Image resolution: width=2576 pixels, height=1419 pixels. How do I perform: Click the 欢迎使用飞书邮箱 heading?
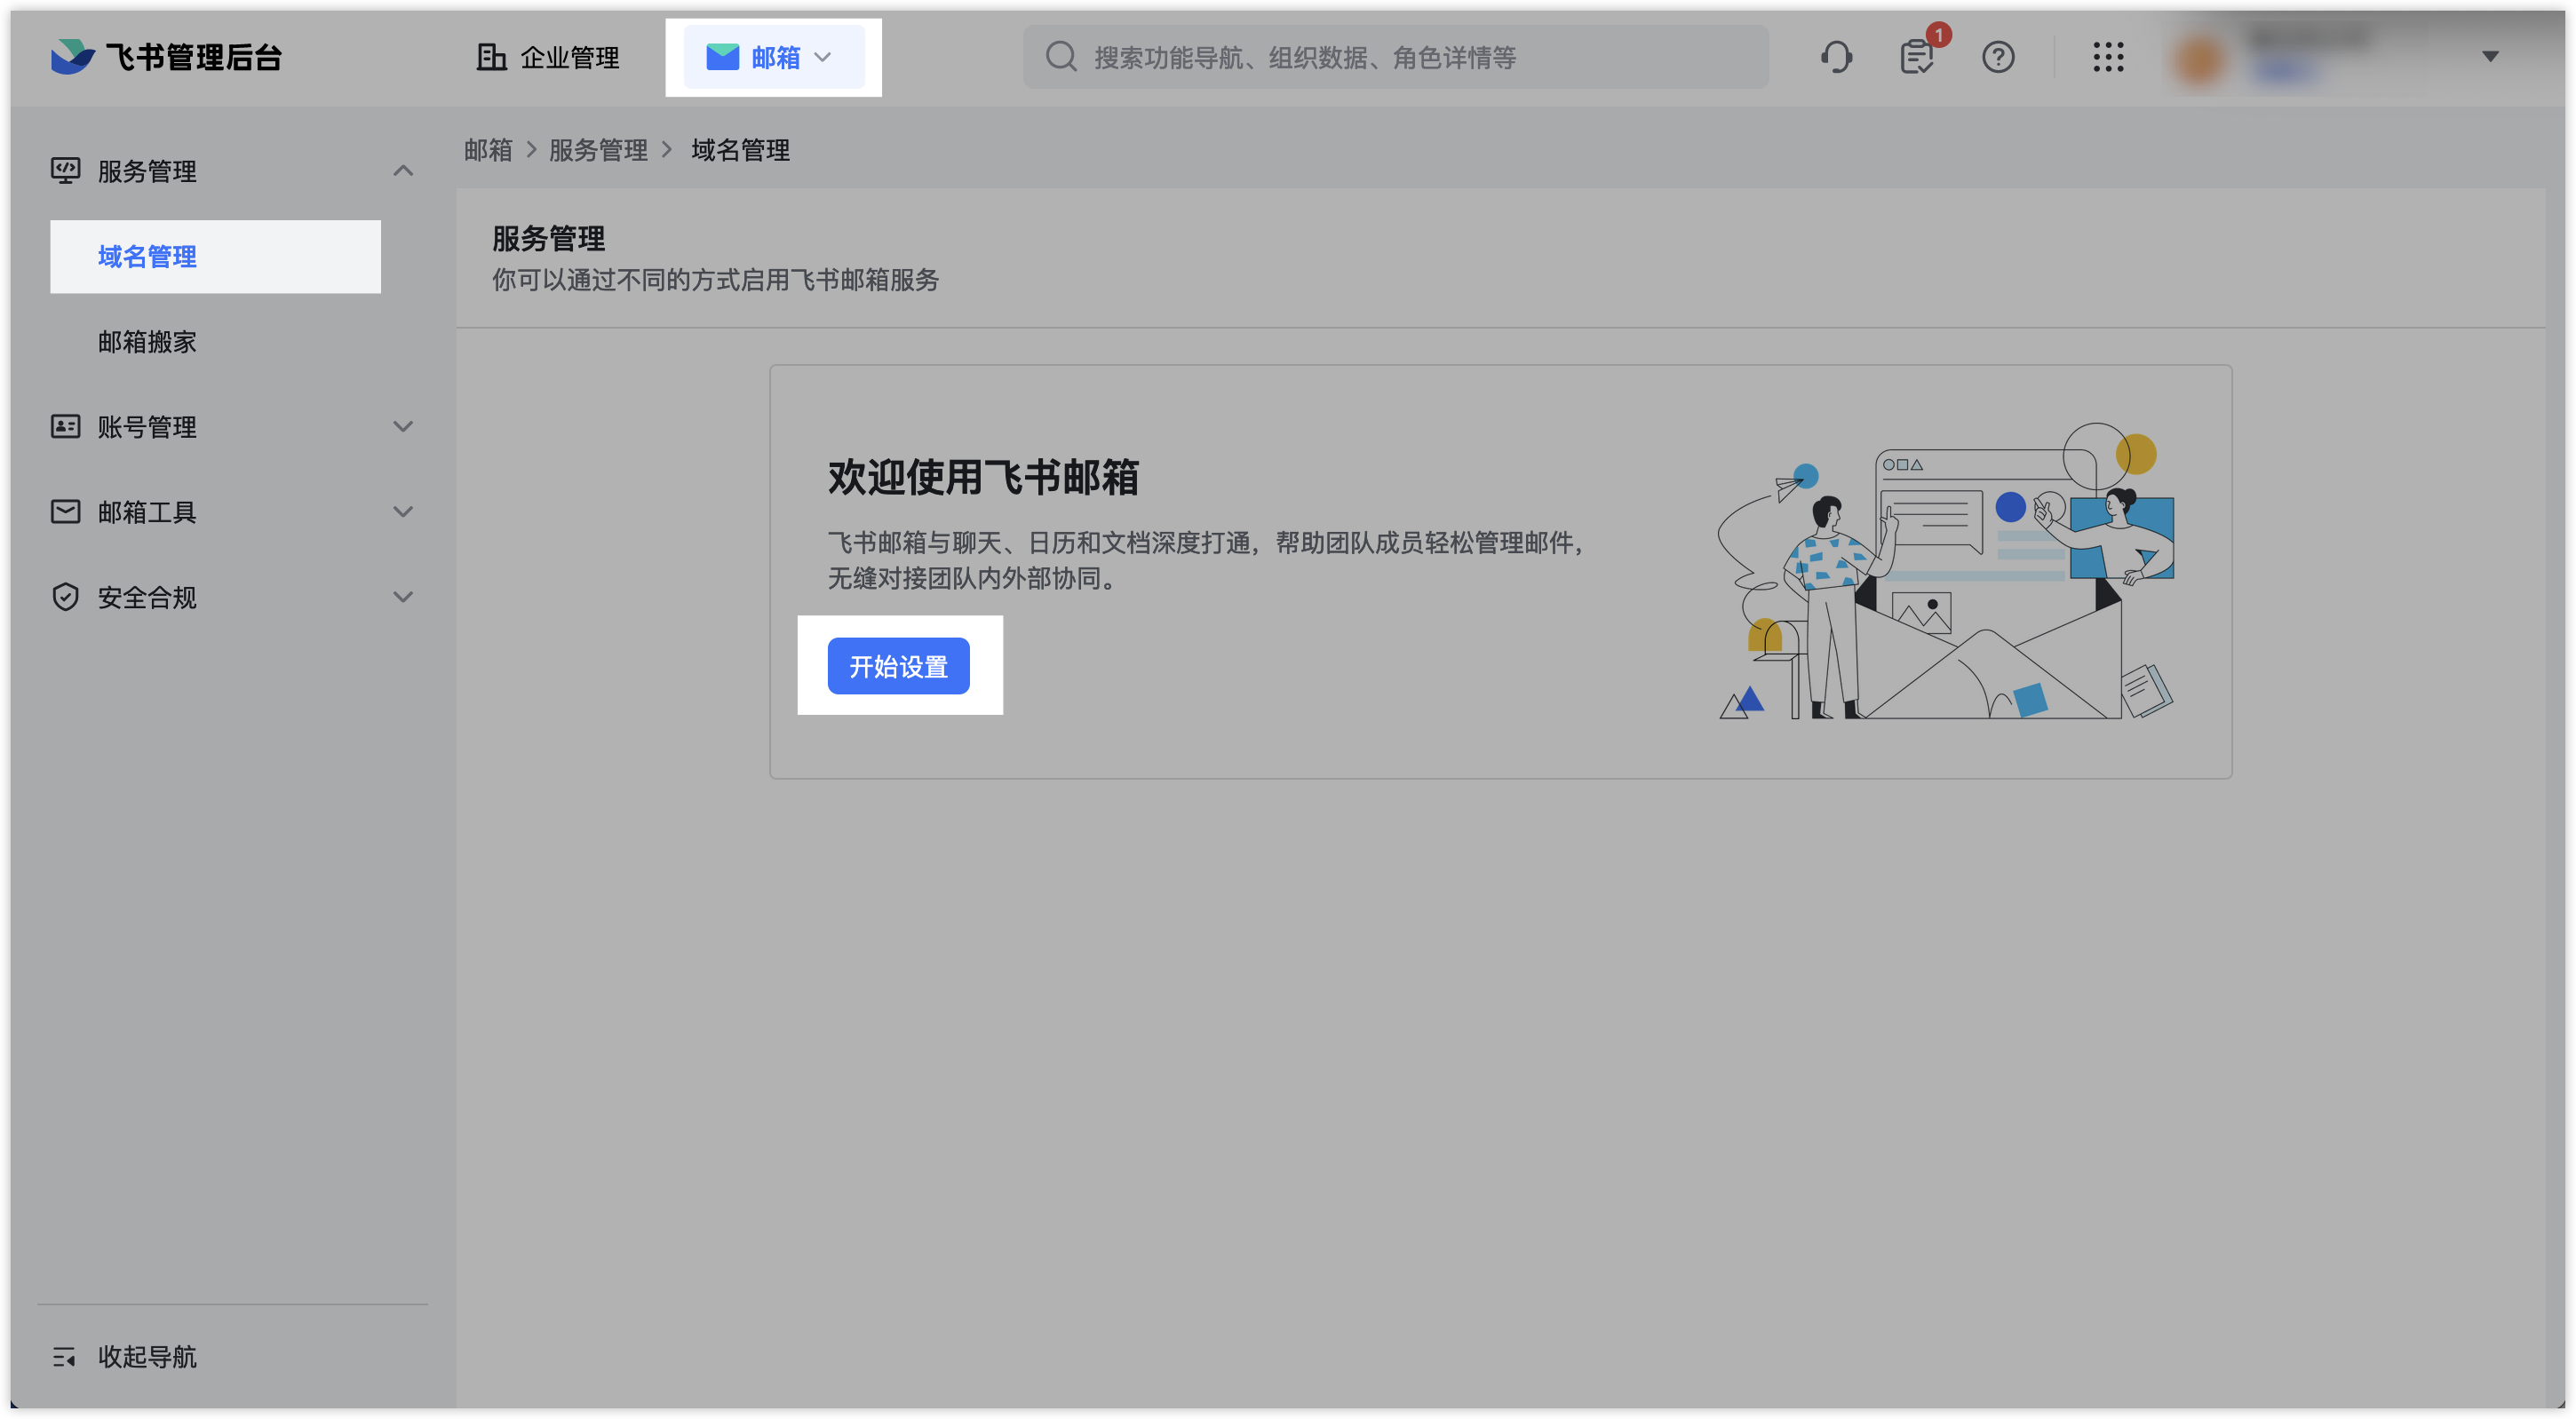click(x=983, y=477)
